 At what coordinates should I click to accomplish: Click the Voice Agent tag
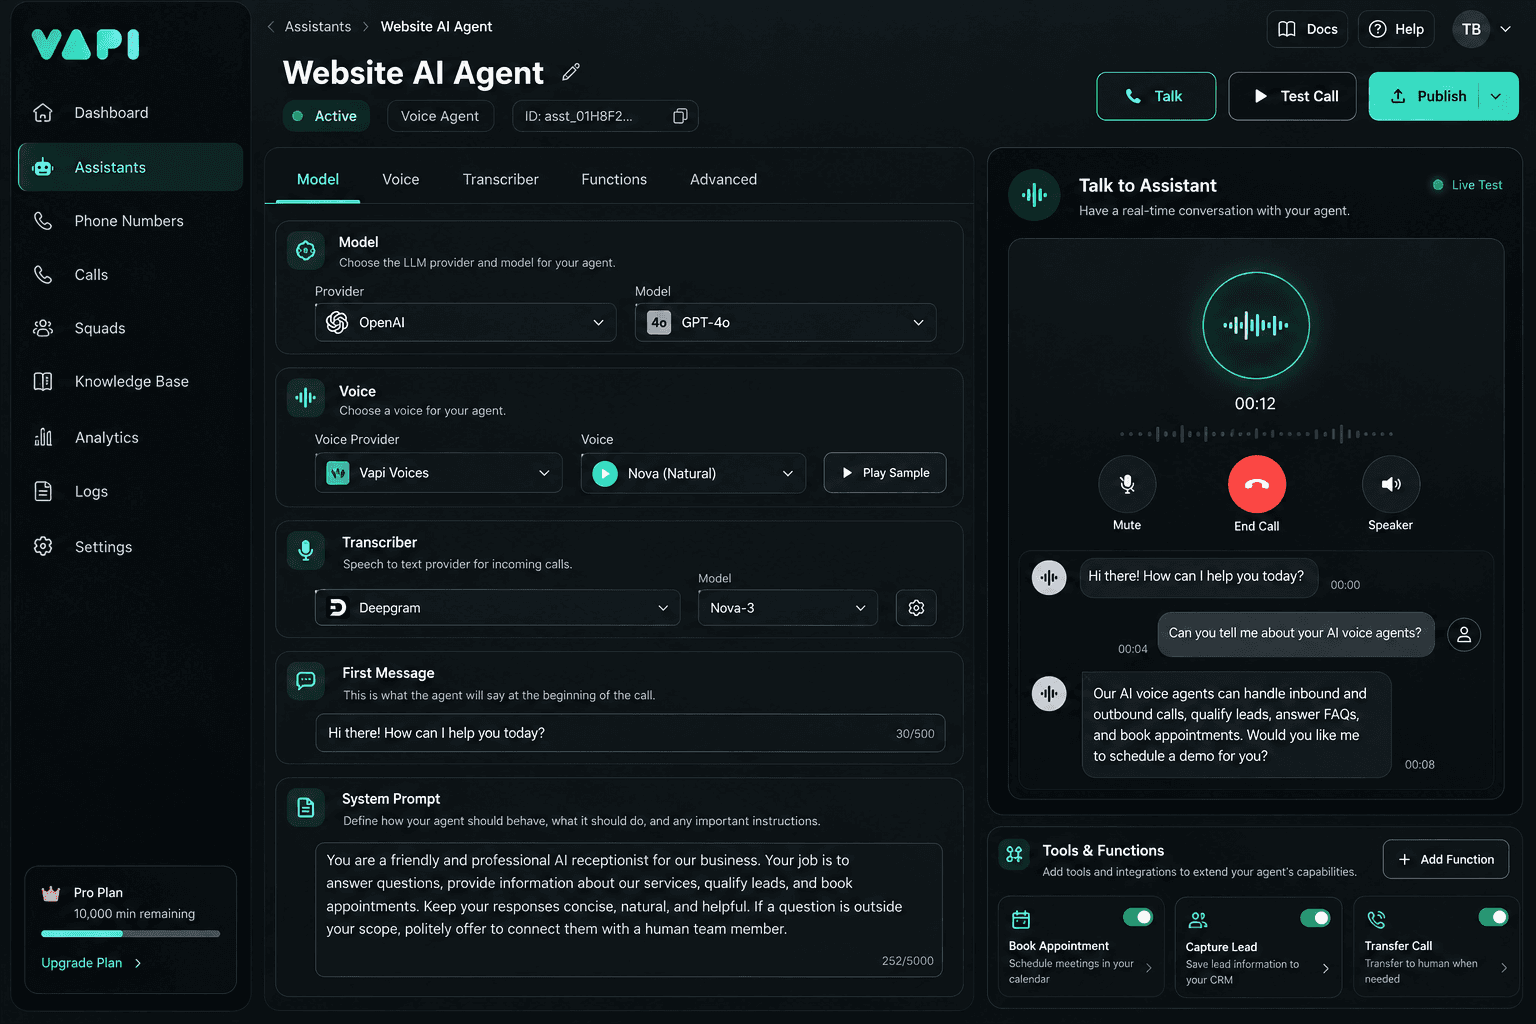(440, 116)
